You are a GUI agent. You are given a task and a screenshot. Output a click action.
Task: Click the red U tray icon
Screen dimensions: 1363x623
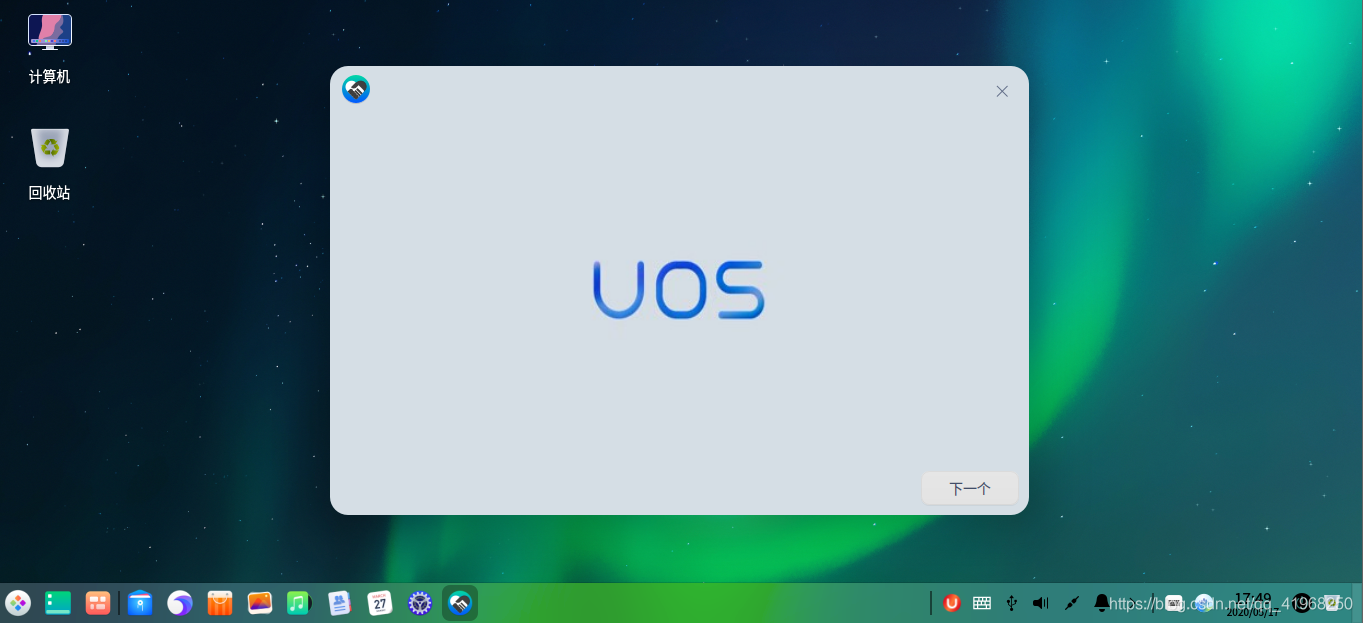[952, 603]
